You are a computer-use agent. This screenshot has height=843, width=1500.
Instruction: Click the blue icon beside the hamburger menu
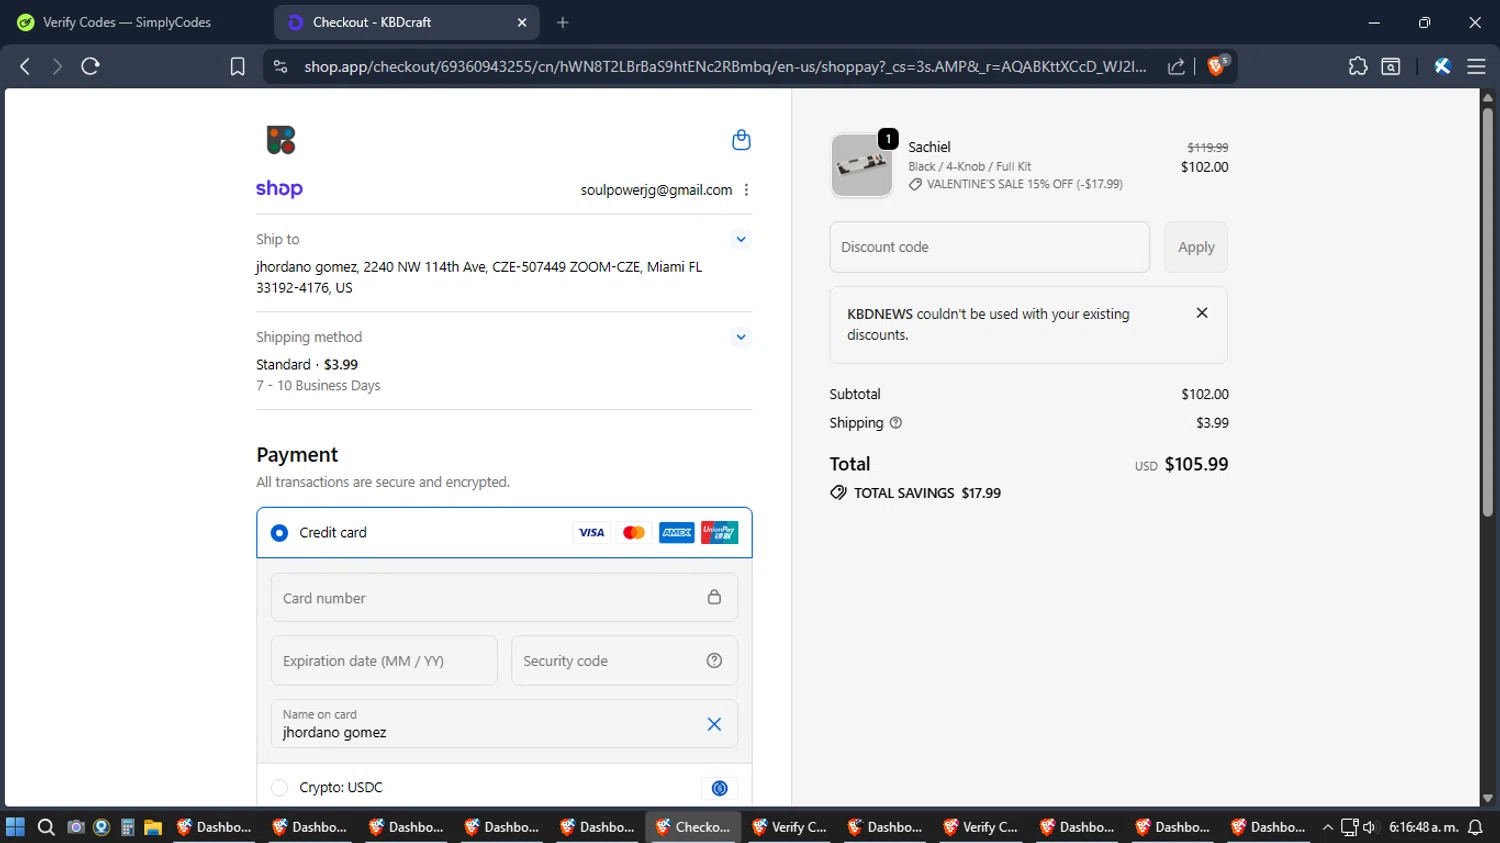click(x=1442, y=66)
